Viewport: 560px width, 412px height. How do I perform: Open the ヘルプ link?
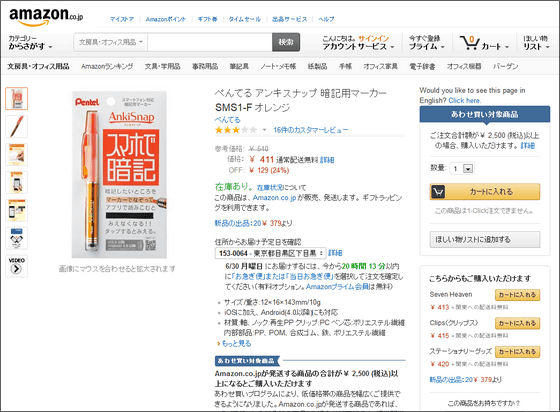click(x=326, y=19)
